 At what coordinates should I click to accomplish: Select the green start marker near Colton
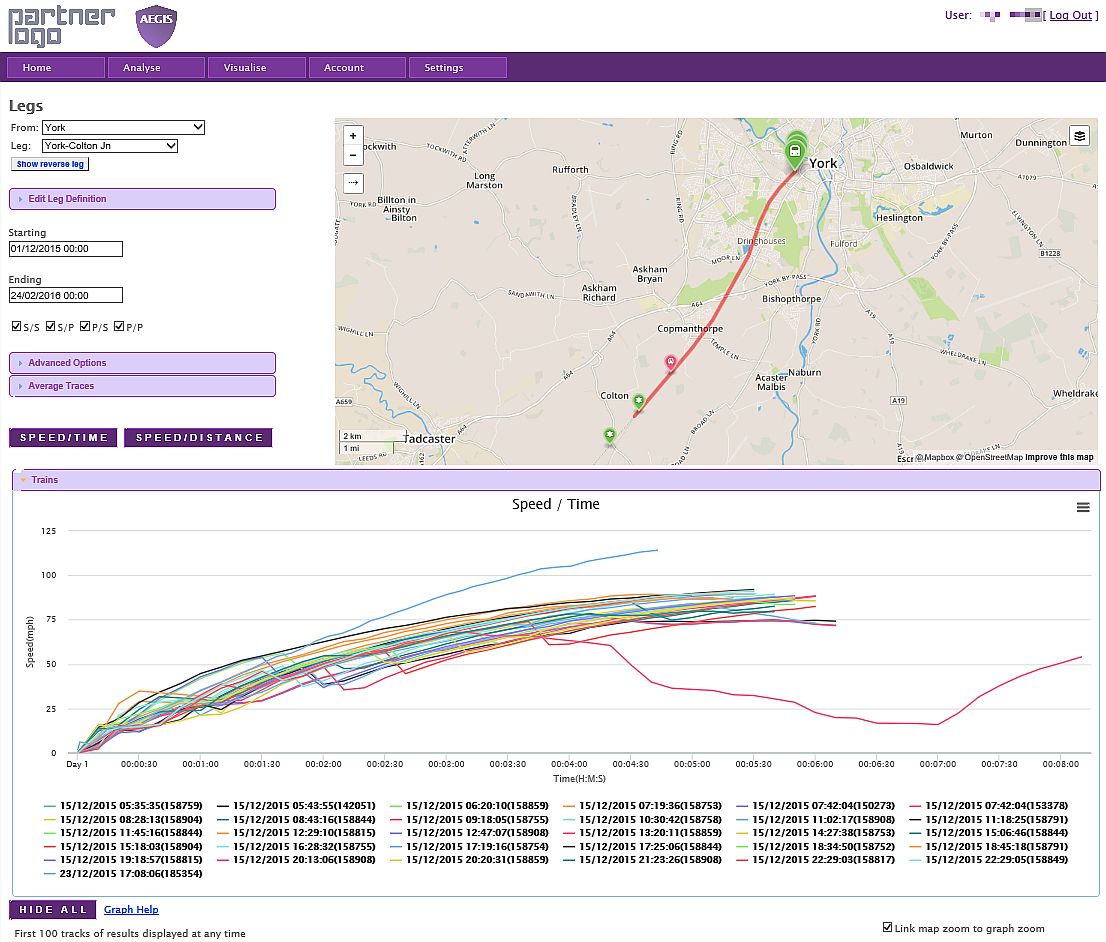[x=639, y=400]
